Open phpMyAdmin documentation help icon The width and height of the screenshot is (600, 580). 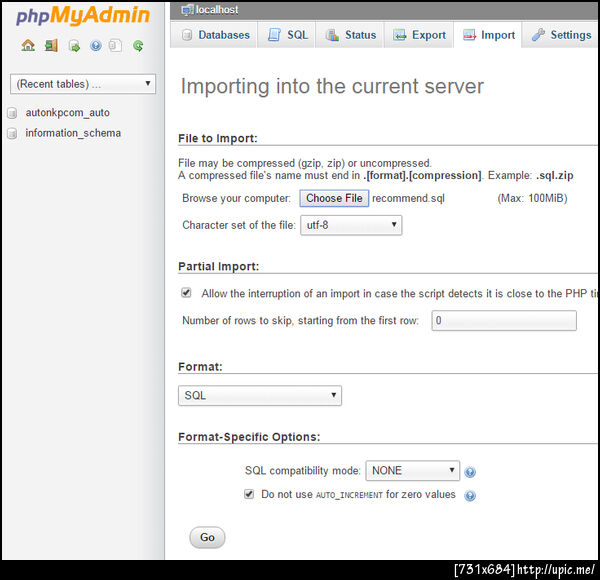pyautogui.click(x=96, y=46)
